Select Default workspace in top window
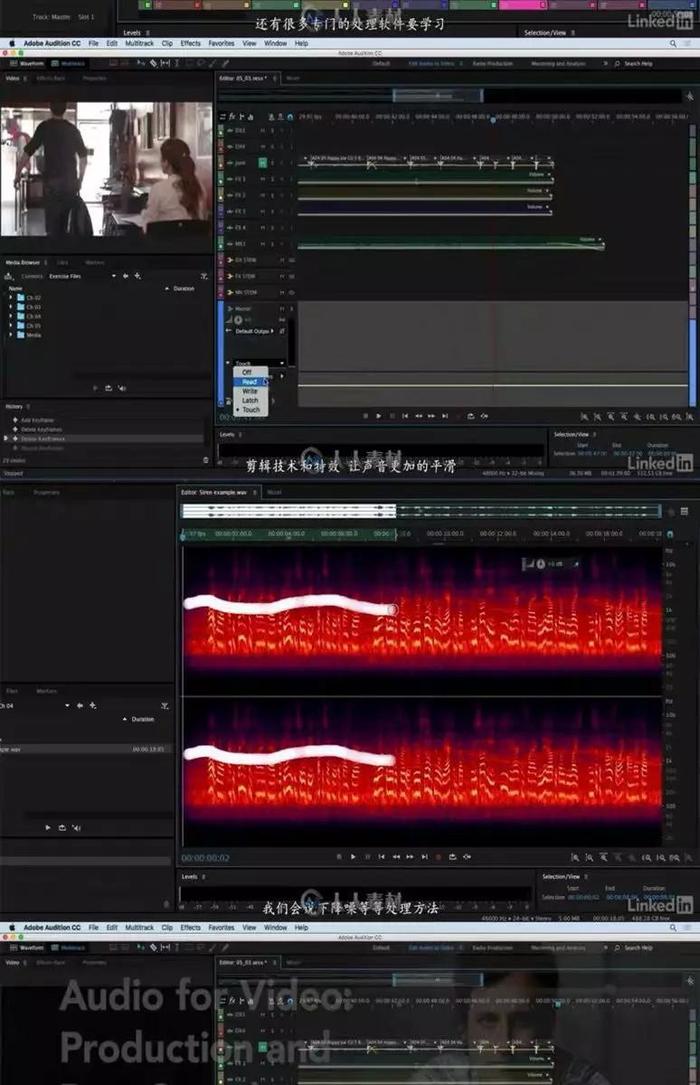 381,64
